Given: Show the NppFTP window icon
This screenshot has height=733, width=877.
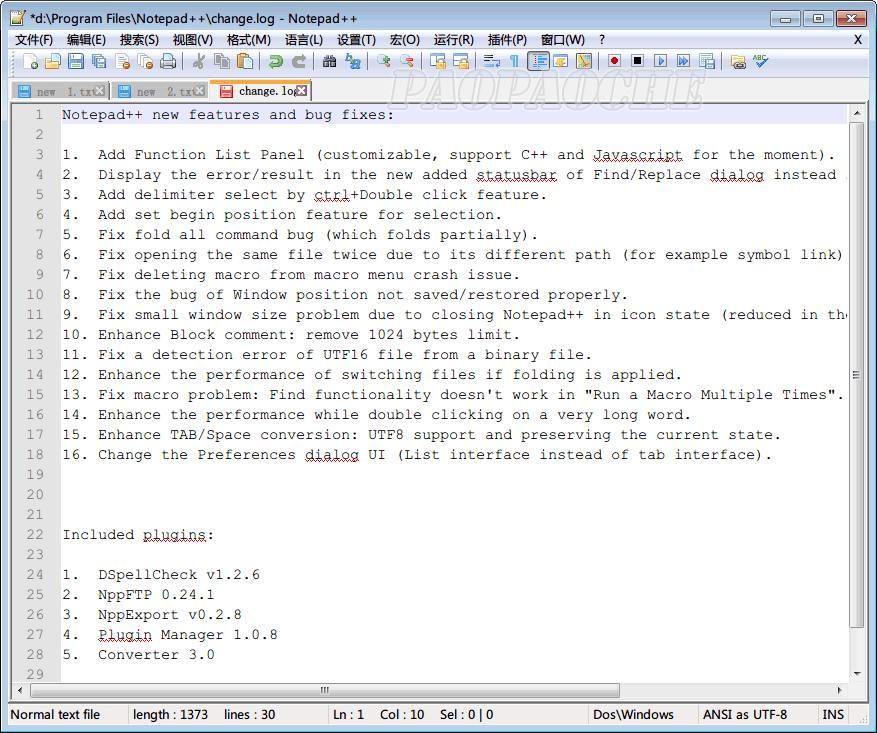Looking at the screenshot, I should pyautogui.click(x=738, y=61).
